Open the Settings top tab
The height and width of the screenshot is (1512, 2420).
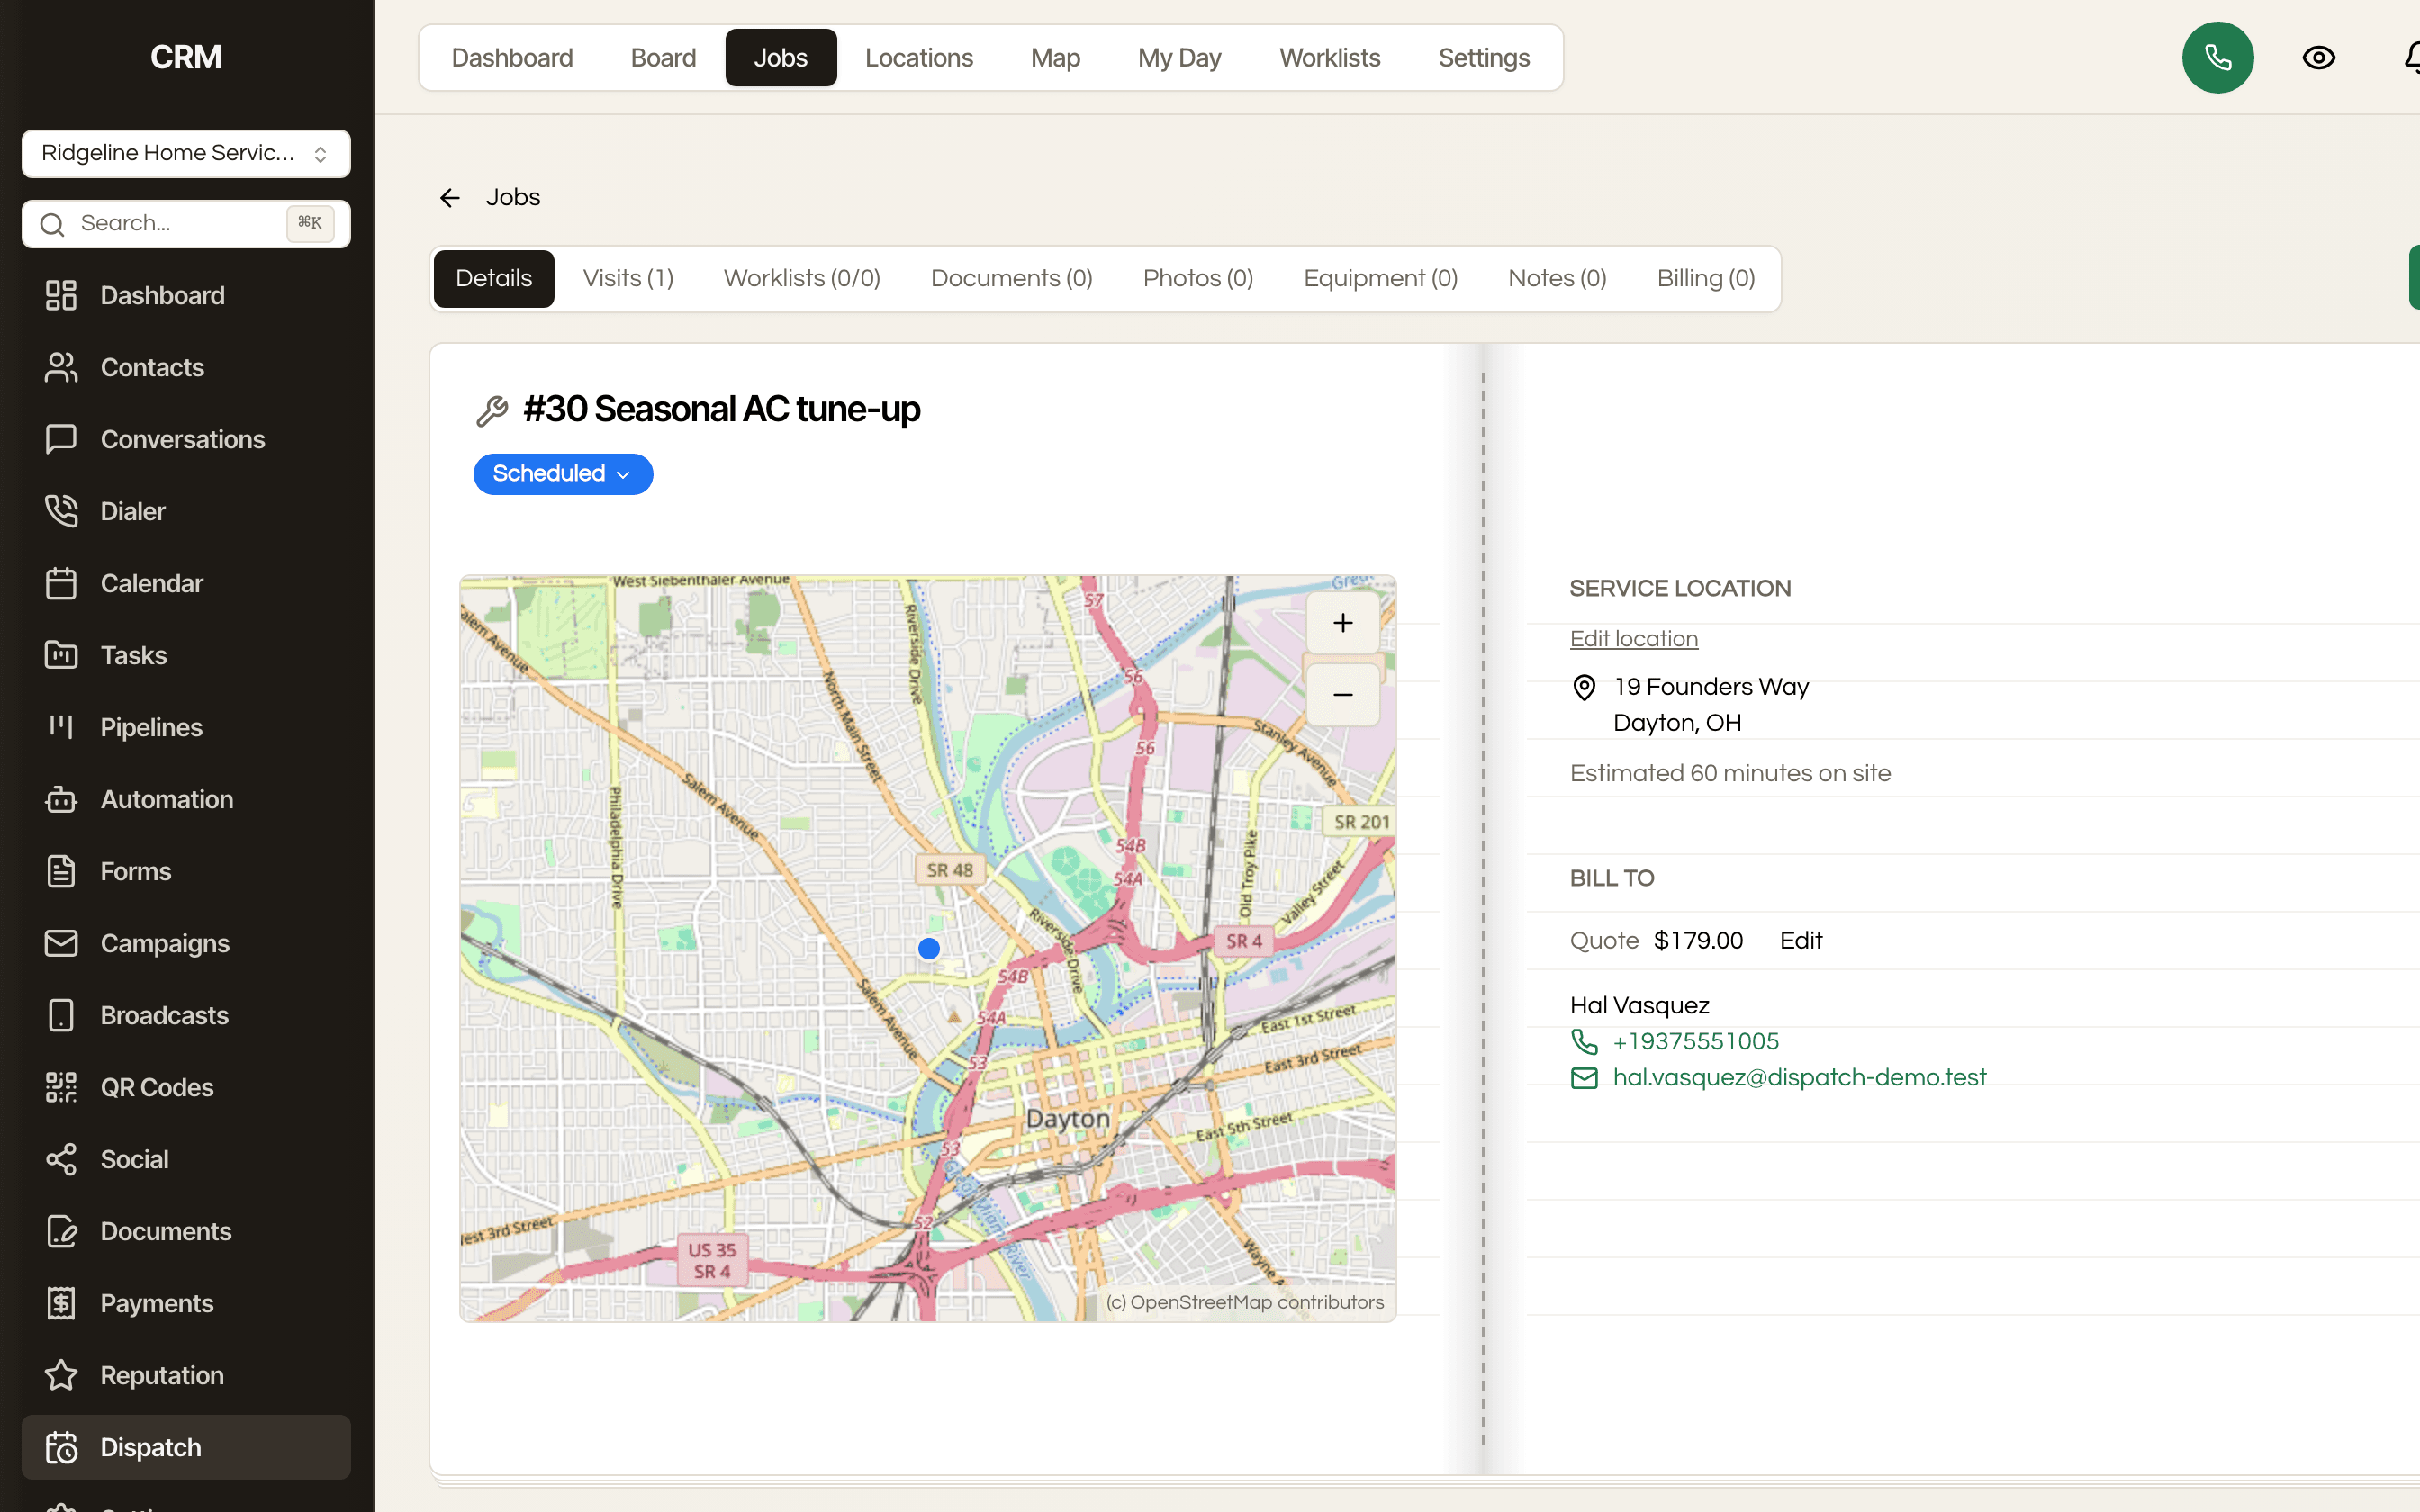[x=1484, y=58]
